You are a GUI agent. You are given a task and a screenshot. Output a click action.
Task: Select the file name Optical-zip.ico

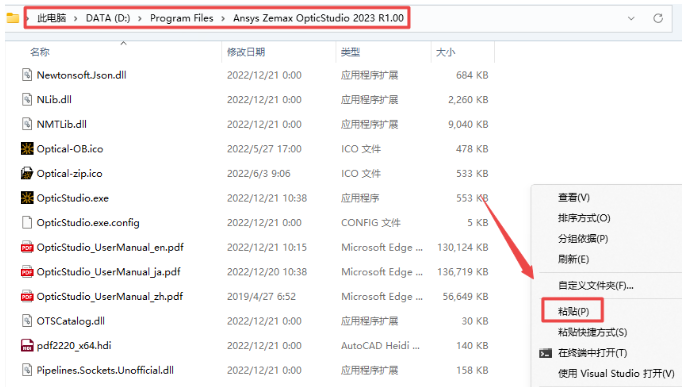[x=69, y=173]
